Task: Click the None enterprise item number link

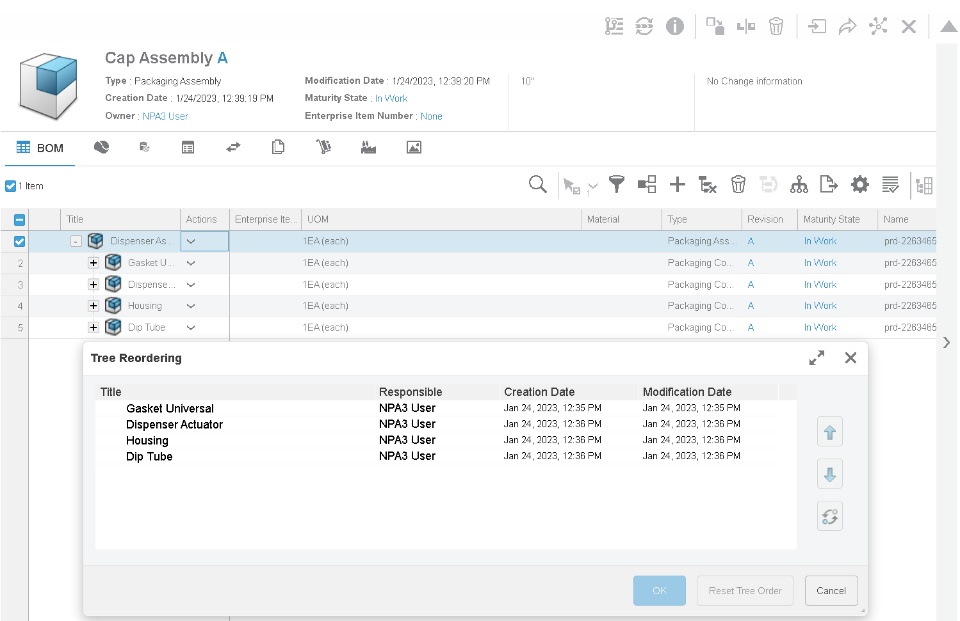Action: point(431,116)
